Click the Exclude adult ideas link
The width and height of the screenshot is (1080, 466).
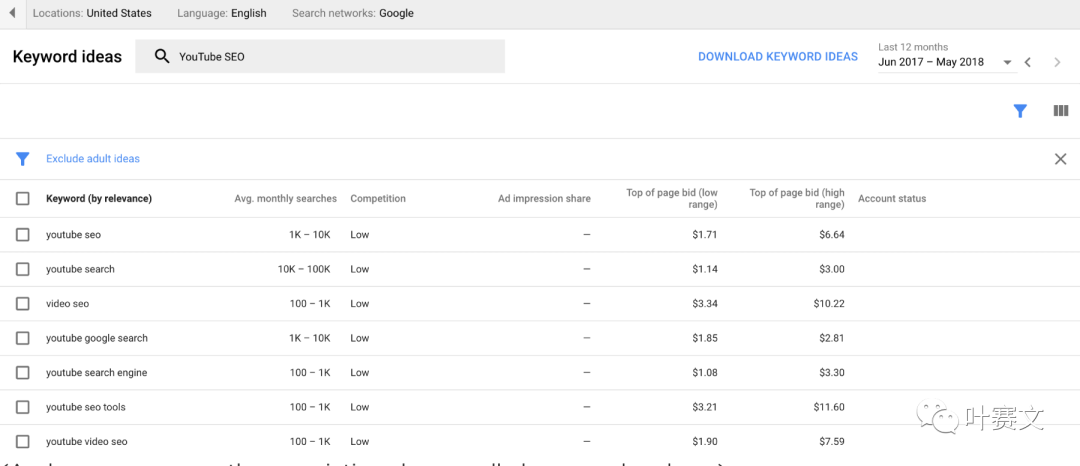pyautogui.click(x=93, y=159)
